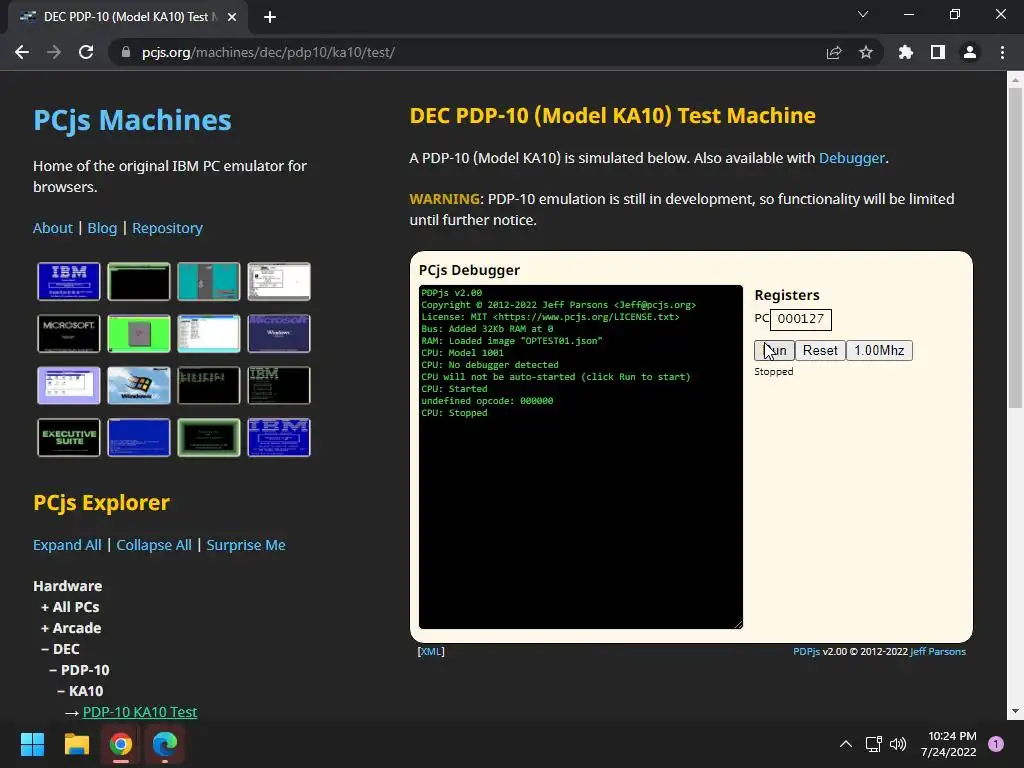Open the Debugger version link
The width and height of the screenshot is (1024, 768).
pyautogui.click(x=852, y=158)
